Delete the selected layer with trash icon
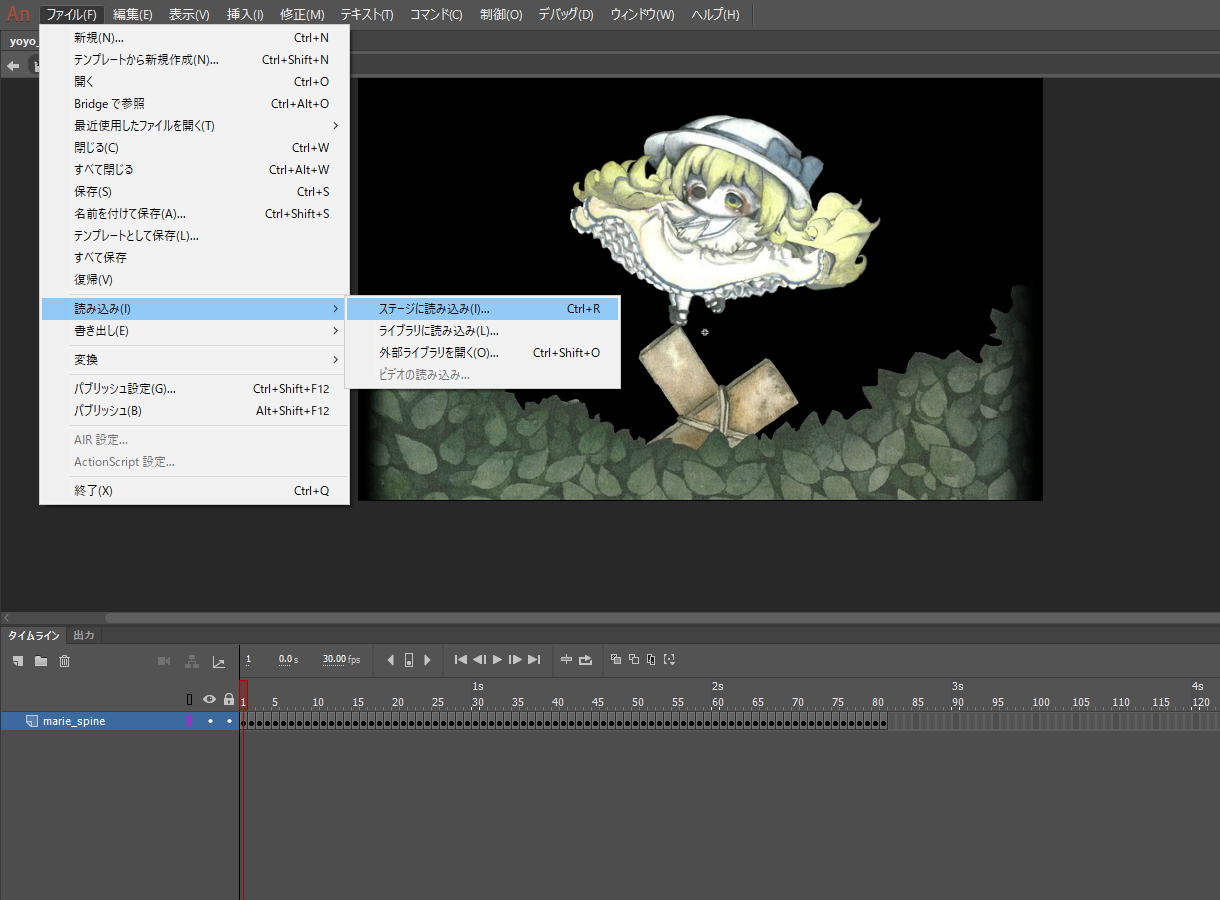The width and height of the screenshot is (1220, 900). (x=64, y=661)
